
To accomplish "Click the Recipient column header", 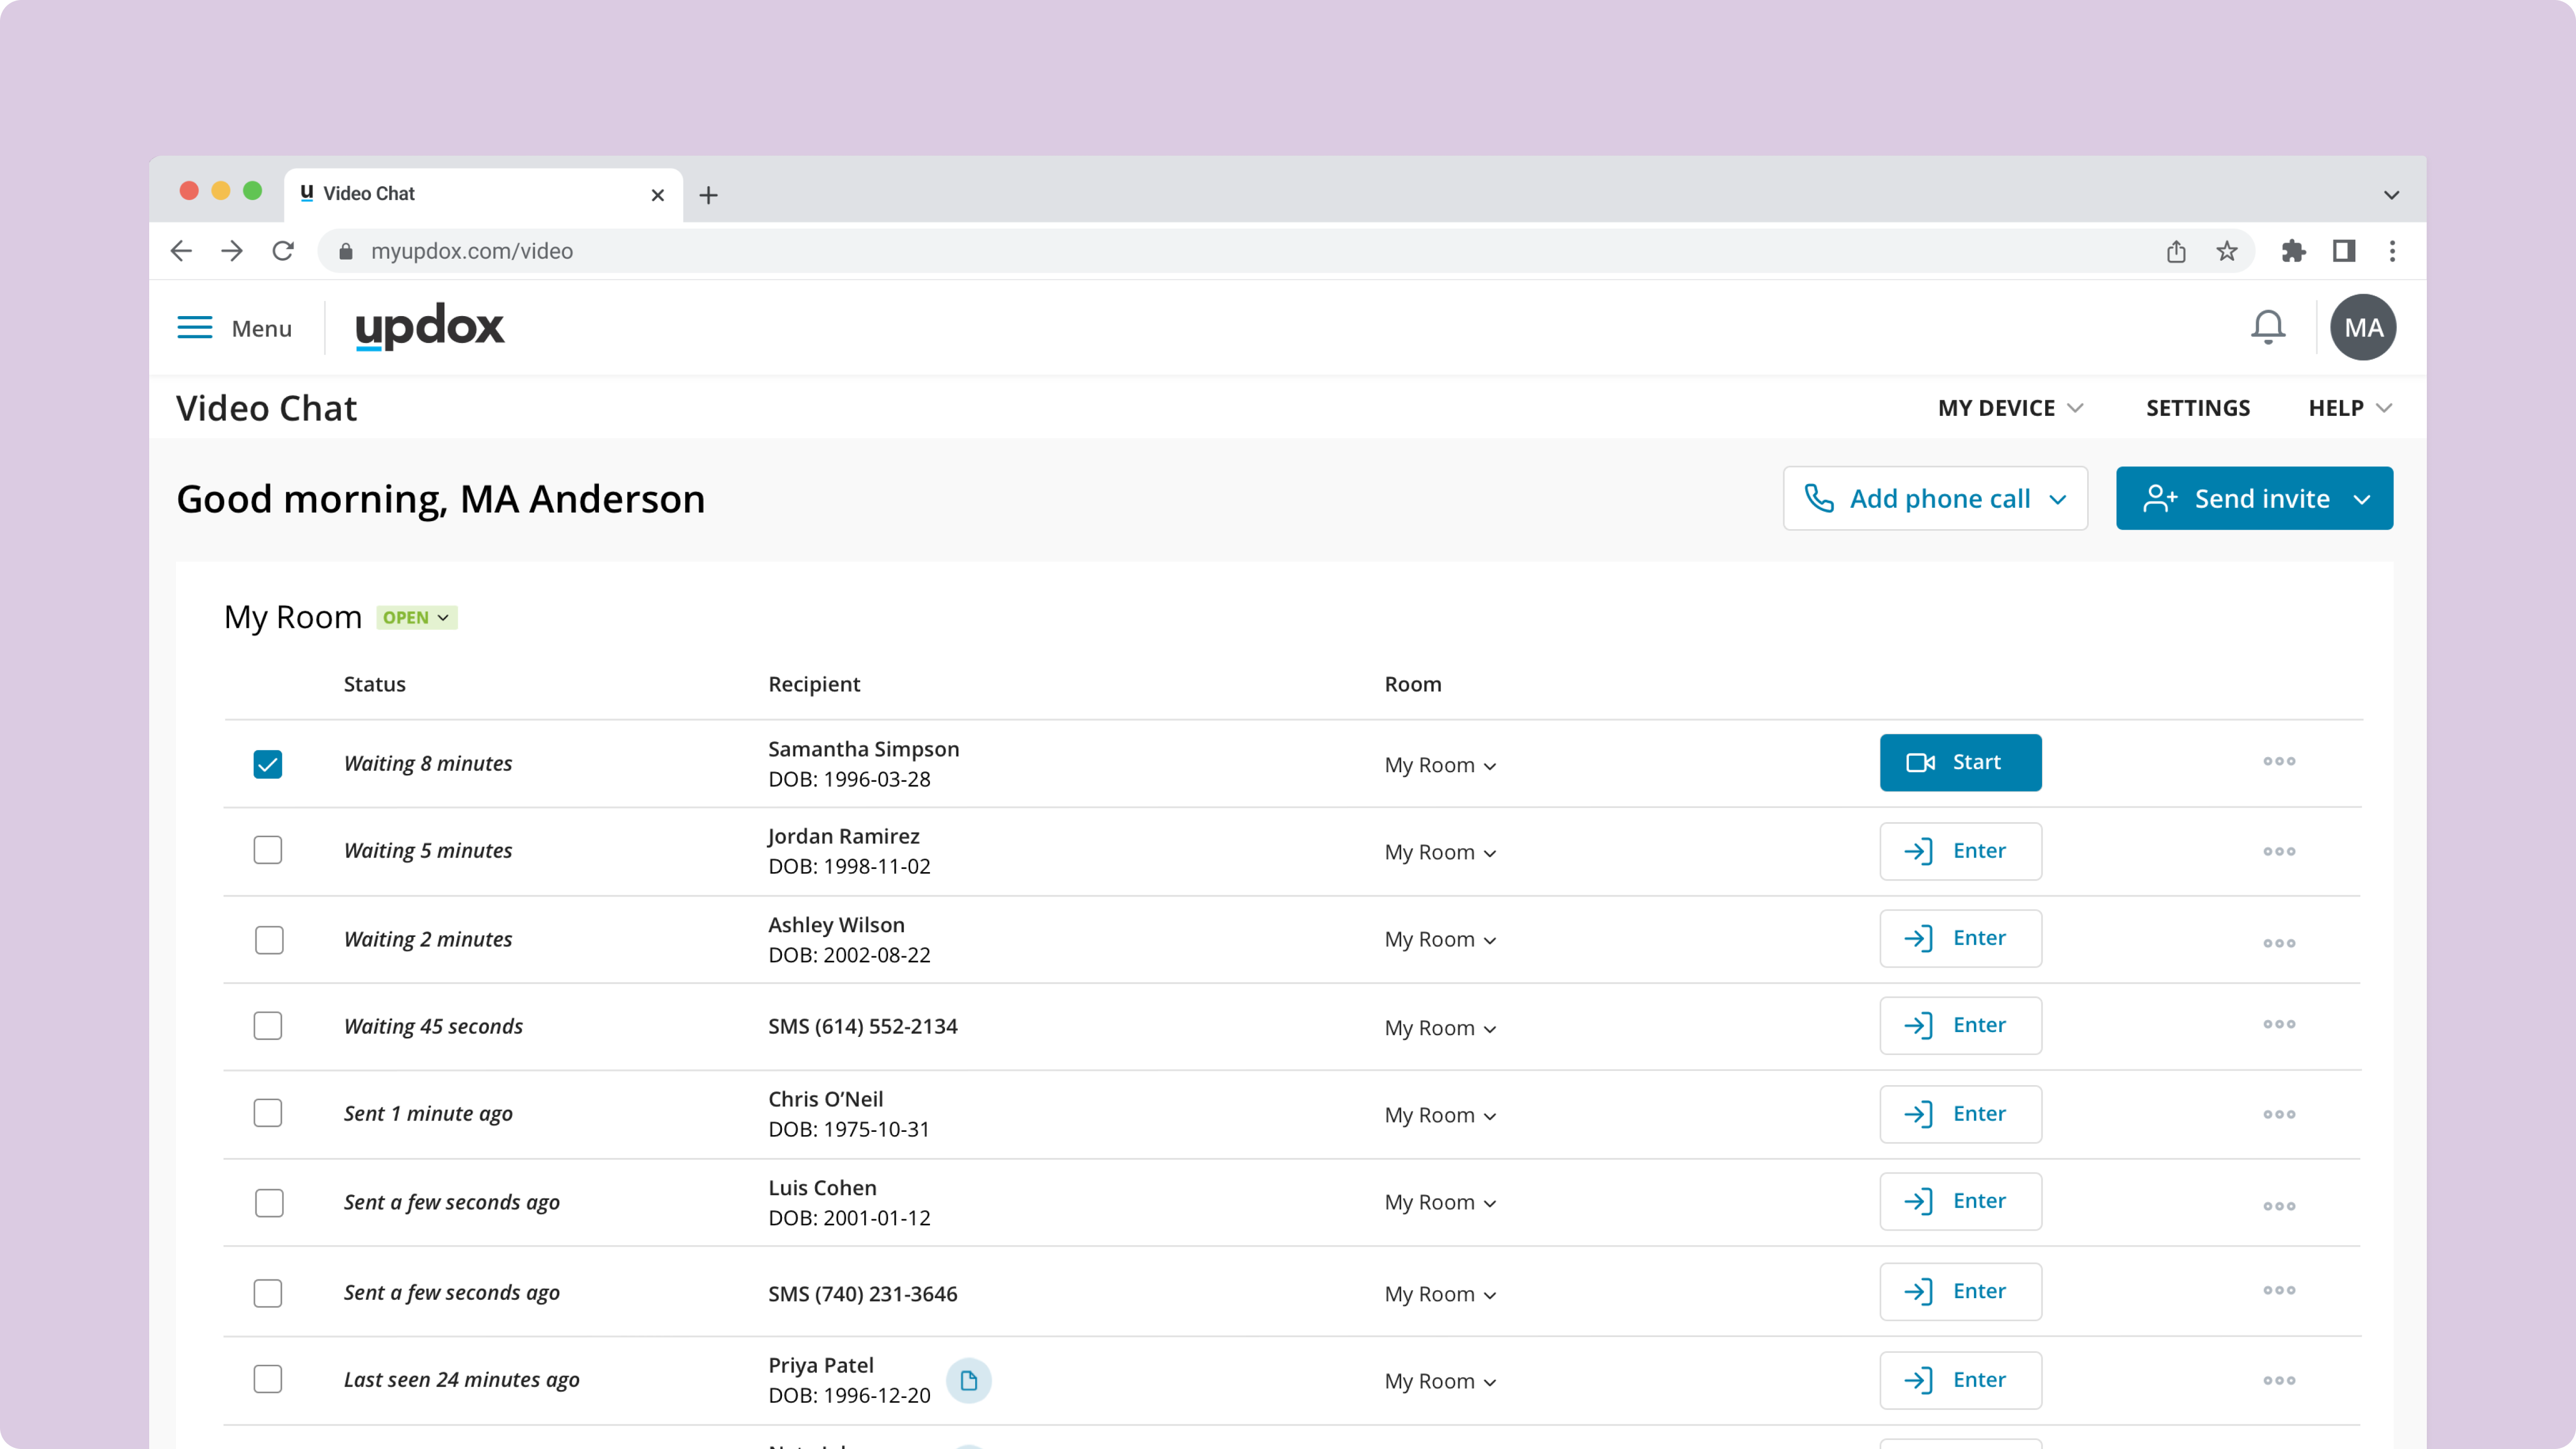I will point(814,684).
